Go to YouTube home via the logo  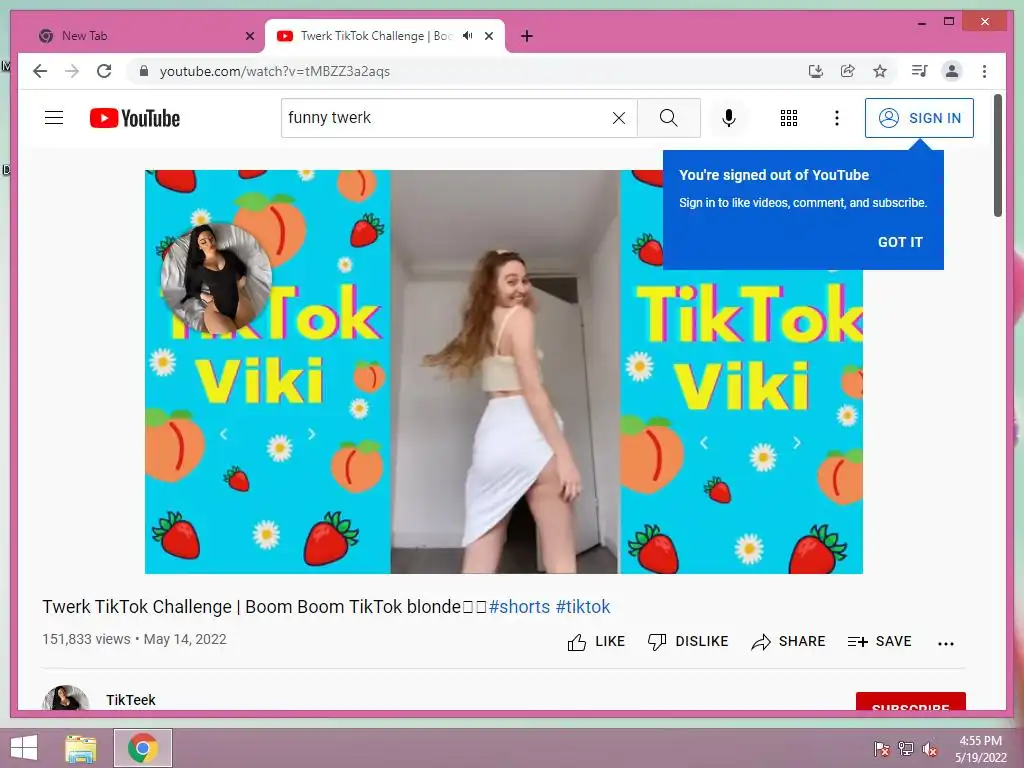[x=135, y=118]
